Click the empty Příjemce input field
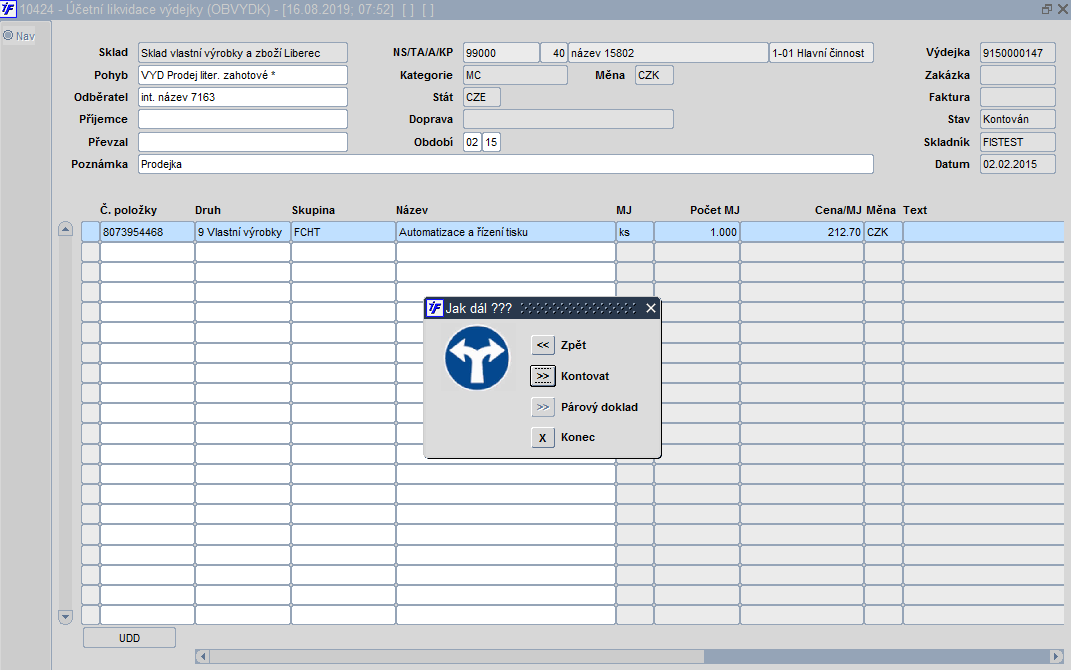Image resolution: width=1071 pixels, height=670 pixels. (x=242, y=119)
